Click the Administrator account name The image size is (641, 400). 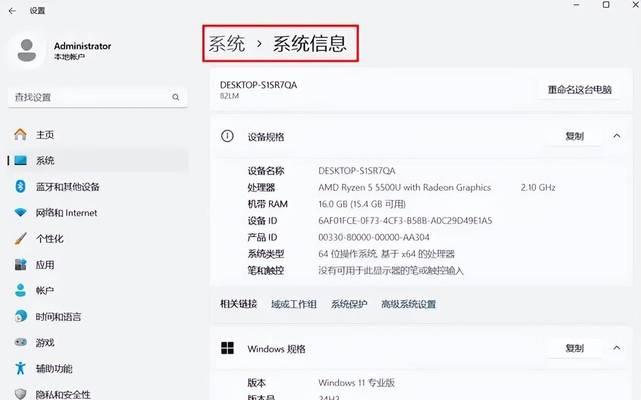click(83, 46)
